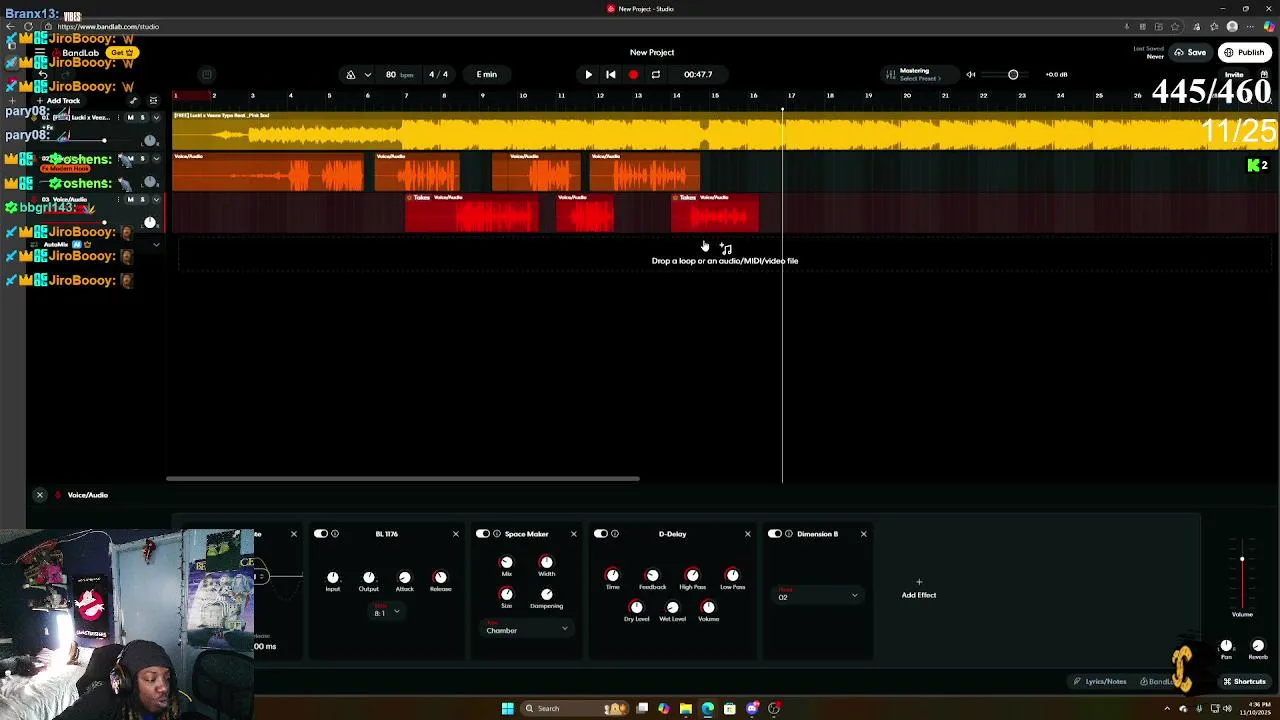Open the BandLab hamburger menu
The image size is (1280, 720).
tap(40, 52)
